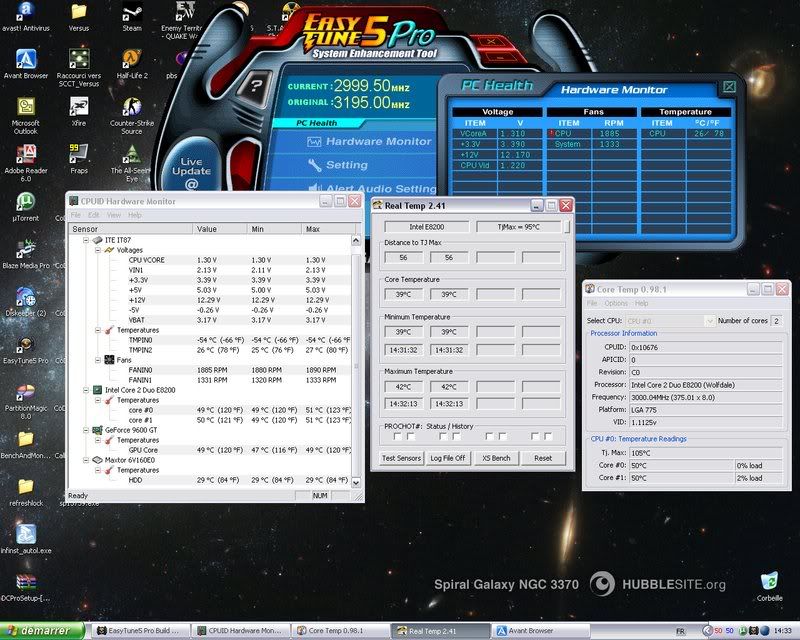Click the EasyTune help question mark button
800x640 pixels.
coord(257,87)
